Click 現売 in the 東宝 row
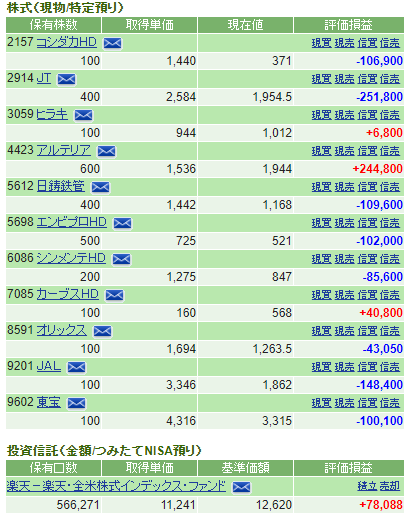The image size is (413, 525). click(344, 403)
